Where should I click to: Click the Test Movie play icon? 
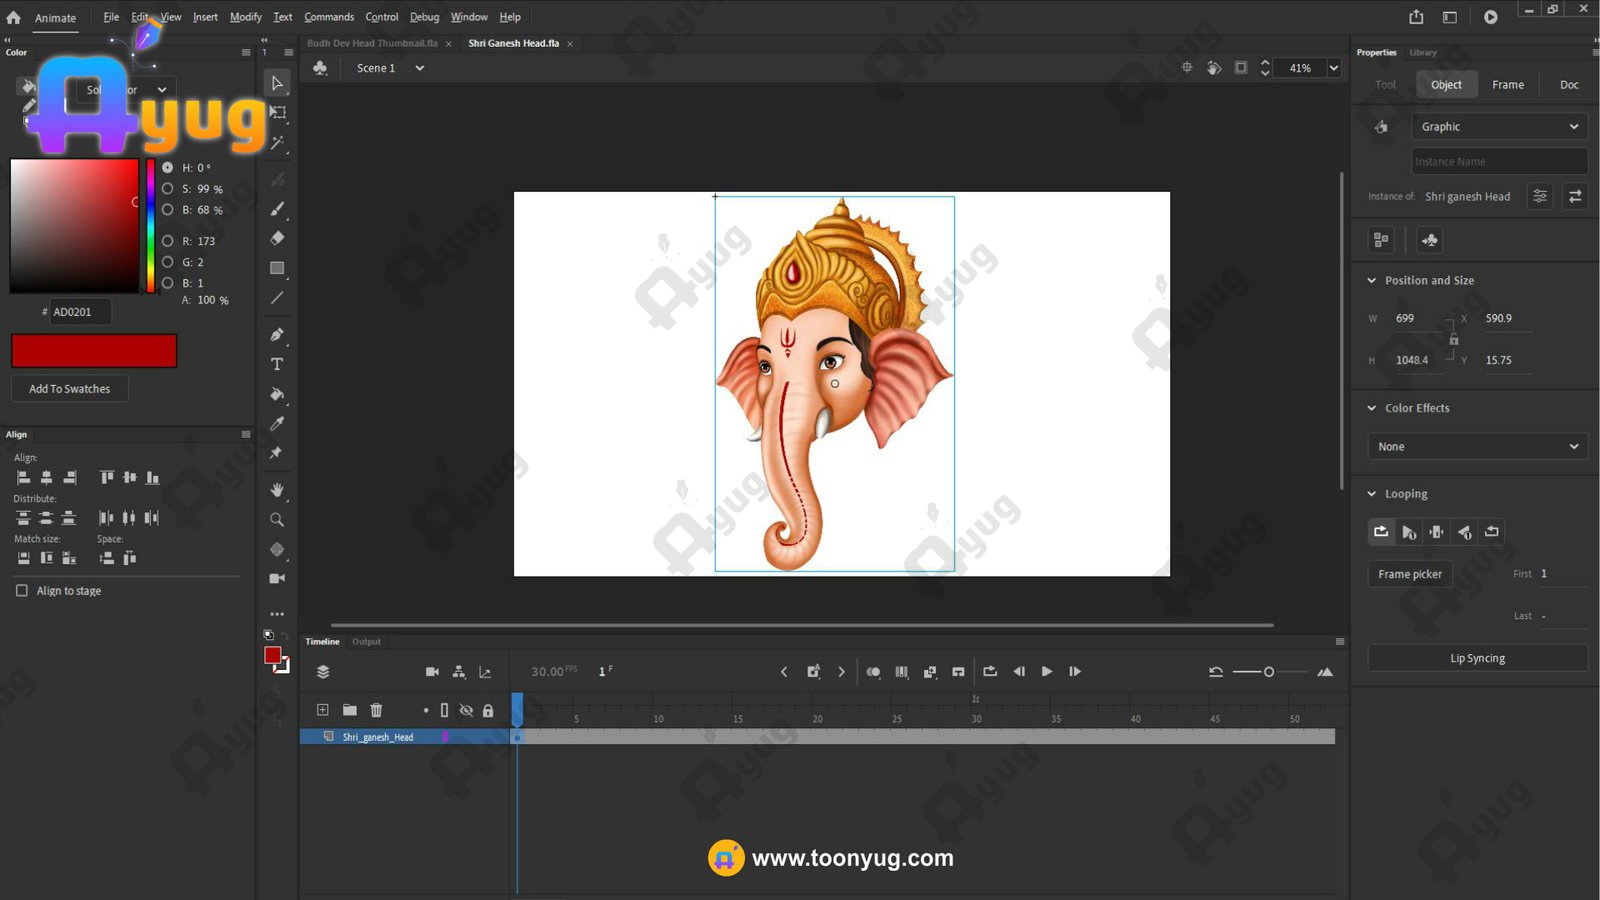[1490, 17]
